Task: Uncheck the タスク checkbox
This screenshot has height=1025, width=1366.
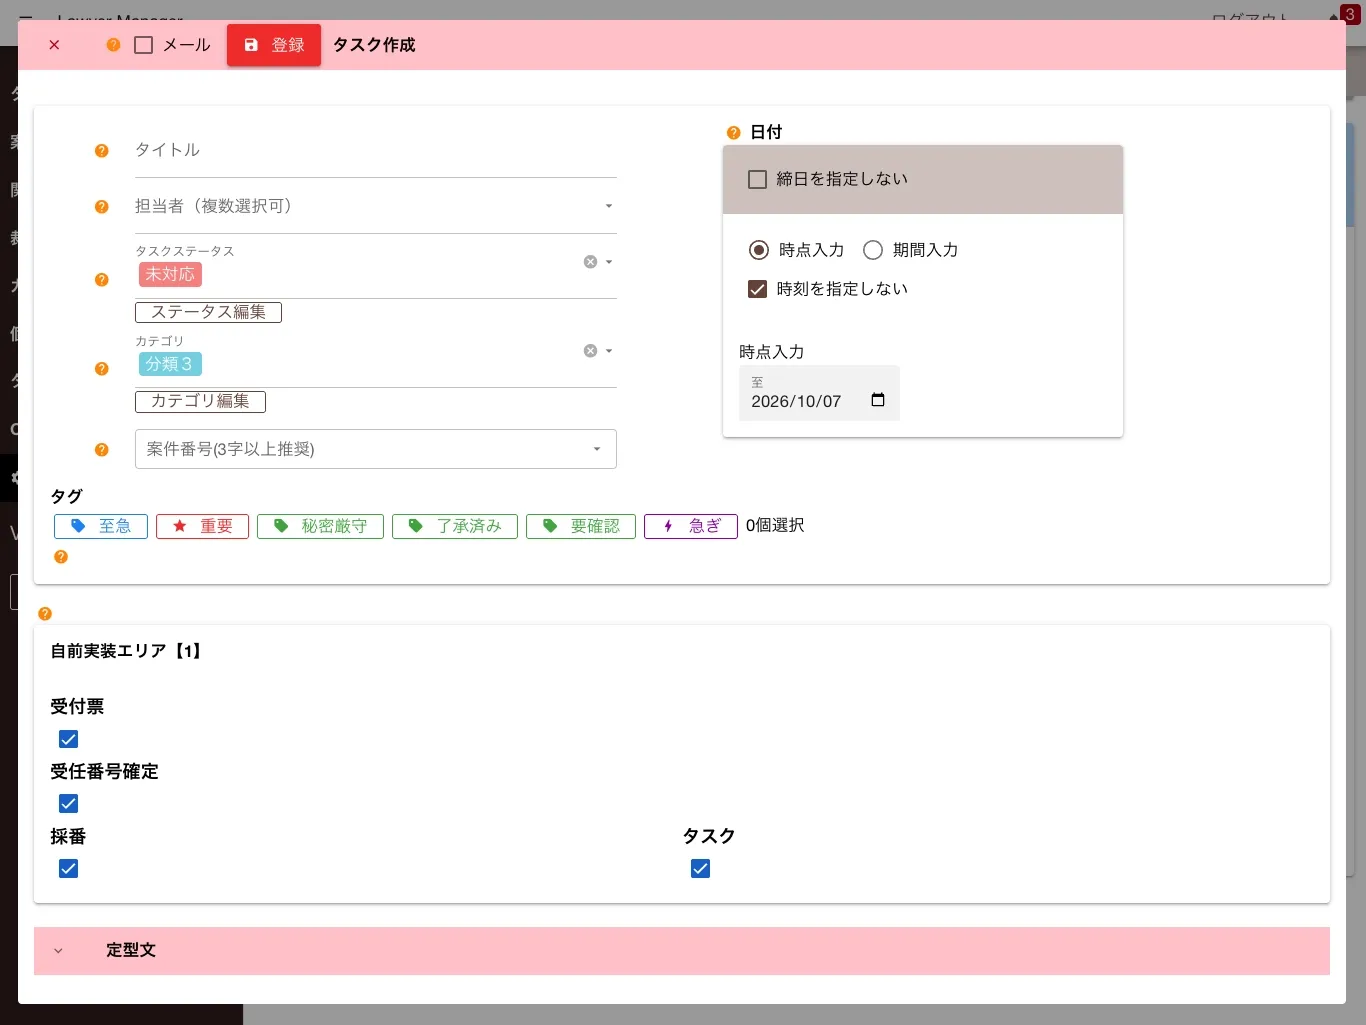Action: (x=700, y=868)
